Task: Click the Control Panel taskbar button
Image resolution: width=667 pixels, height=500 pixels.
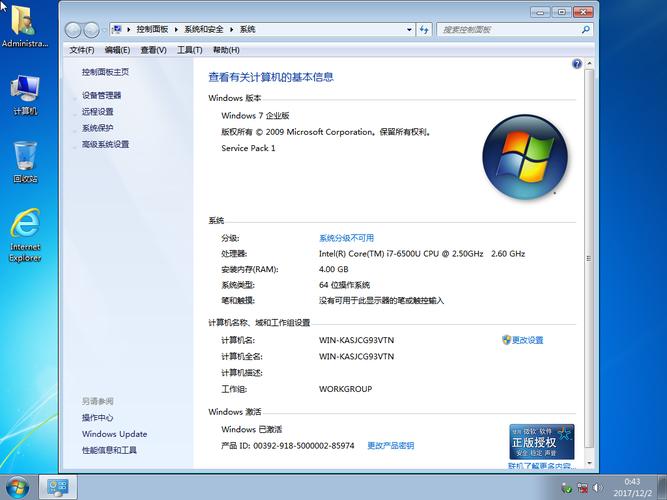Action: [58, 487]
